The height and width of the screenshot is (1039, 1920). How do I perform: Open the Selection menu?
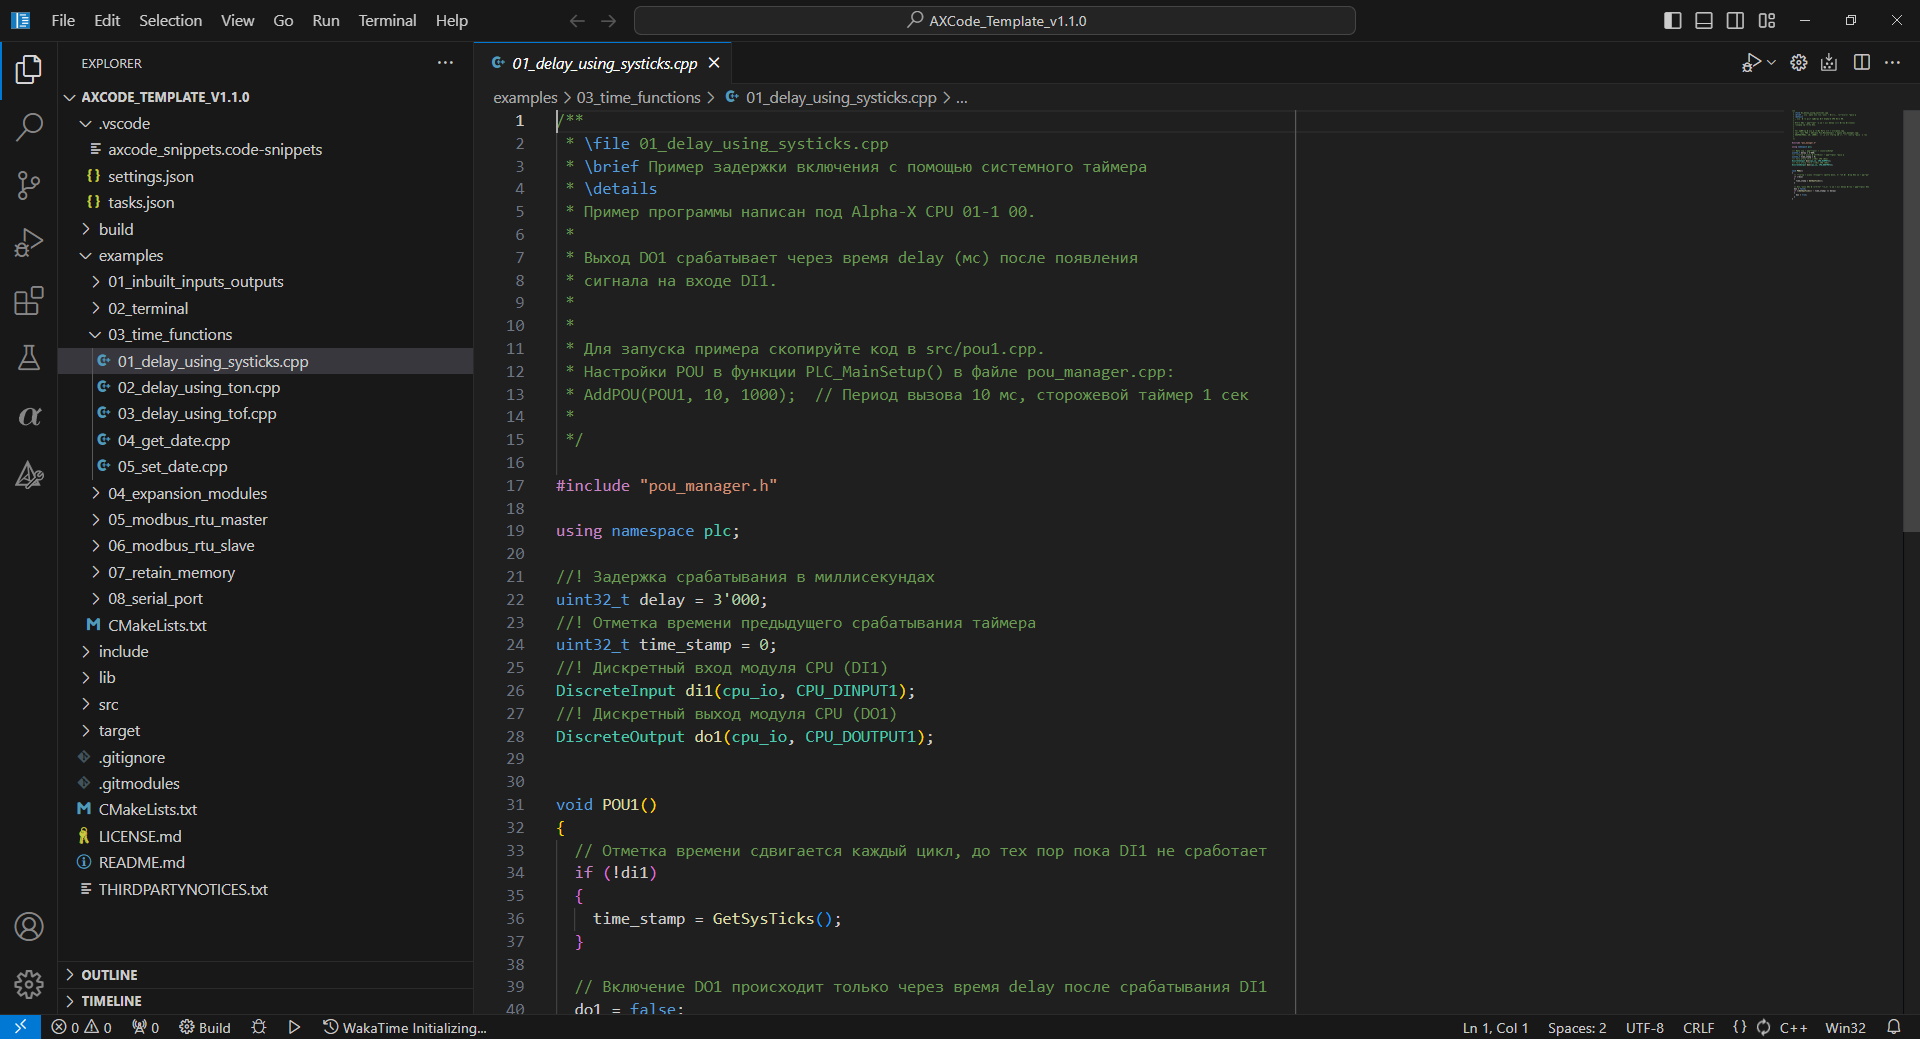[170, 20]
